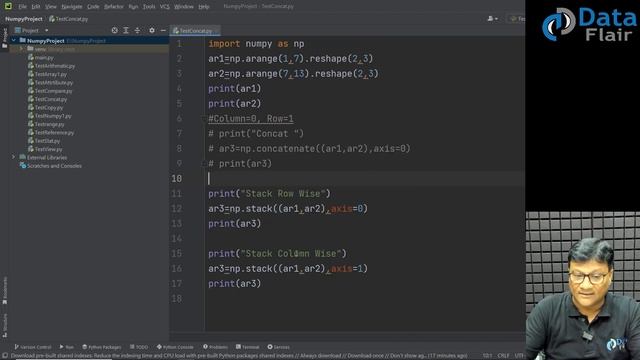Open the VCS menu
The height and width of the screenshot is (360, 640).
pos(164,7)
